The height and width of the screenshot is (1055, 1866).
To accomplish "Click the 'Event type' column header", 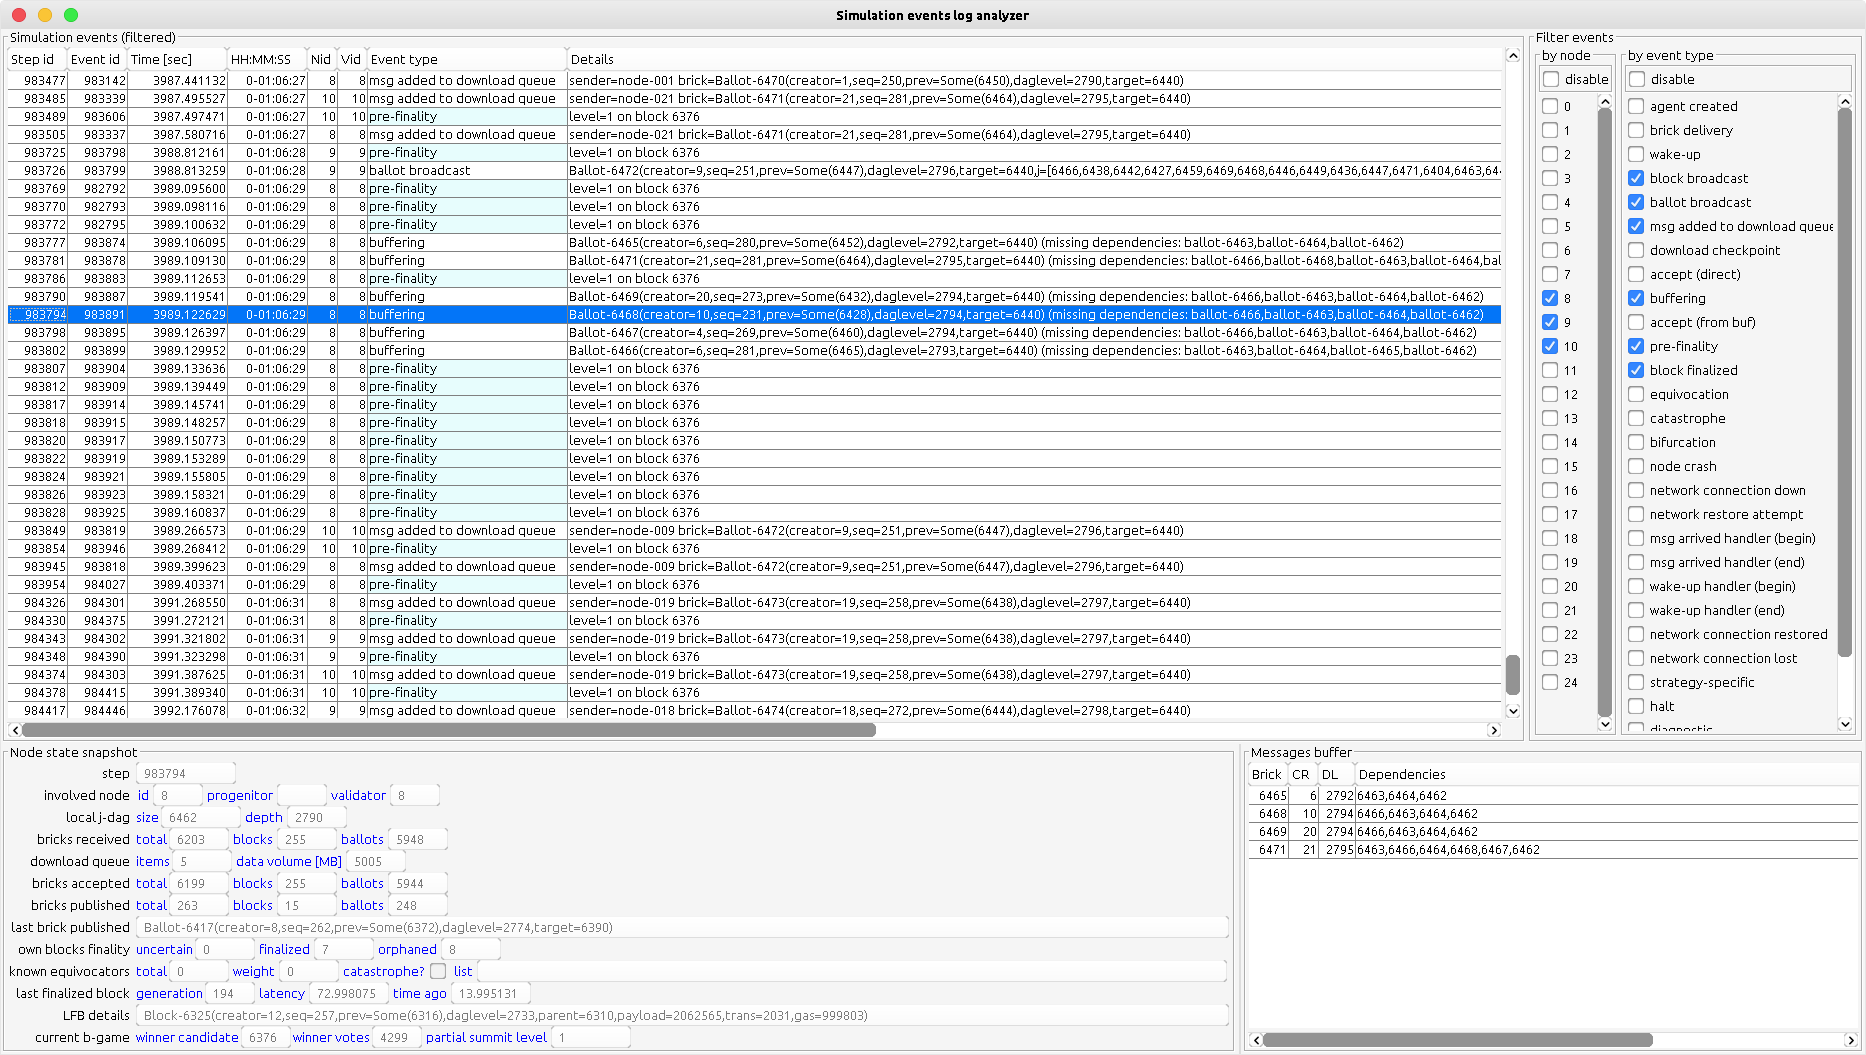I will pyautogui.click(x=467, y=59).
